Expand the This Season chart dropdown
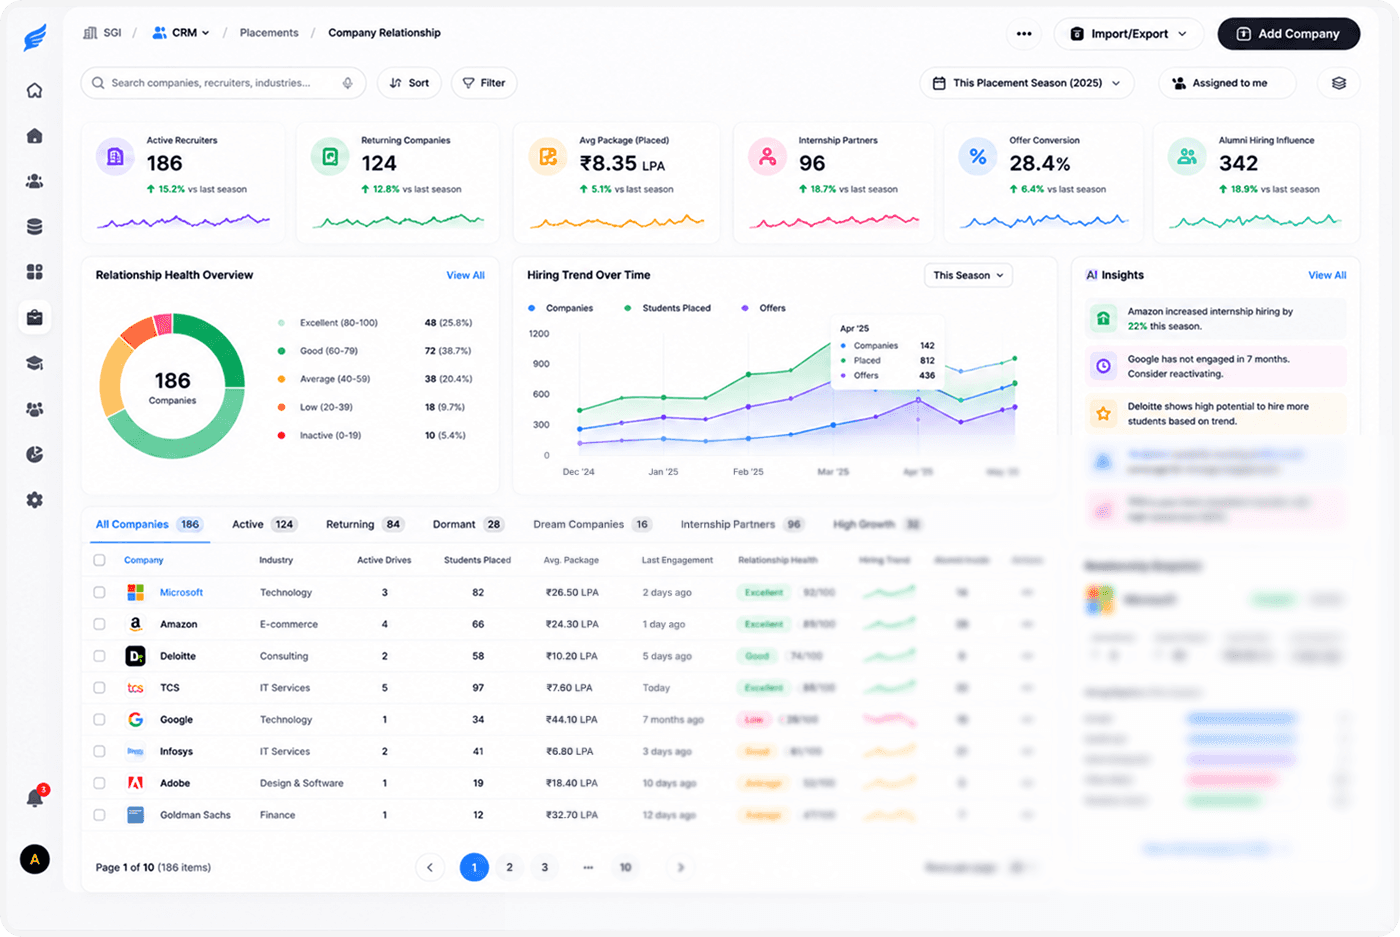This screenshot has height=937, width=1400. click(968, 275)
